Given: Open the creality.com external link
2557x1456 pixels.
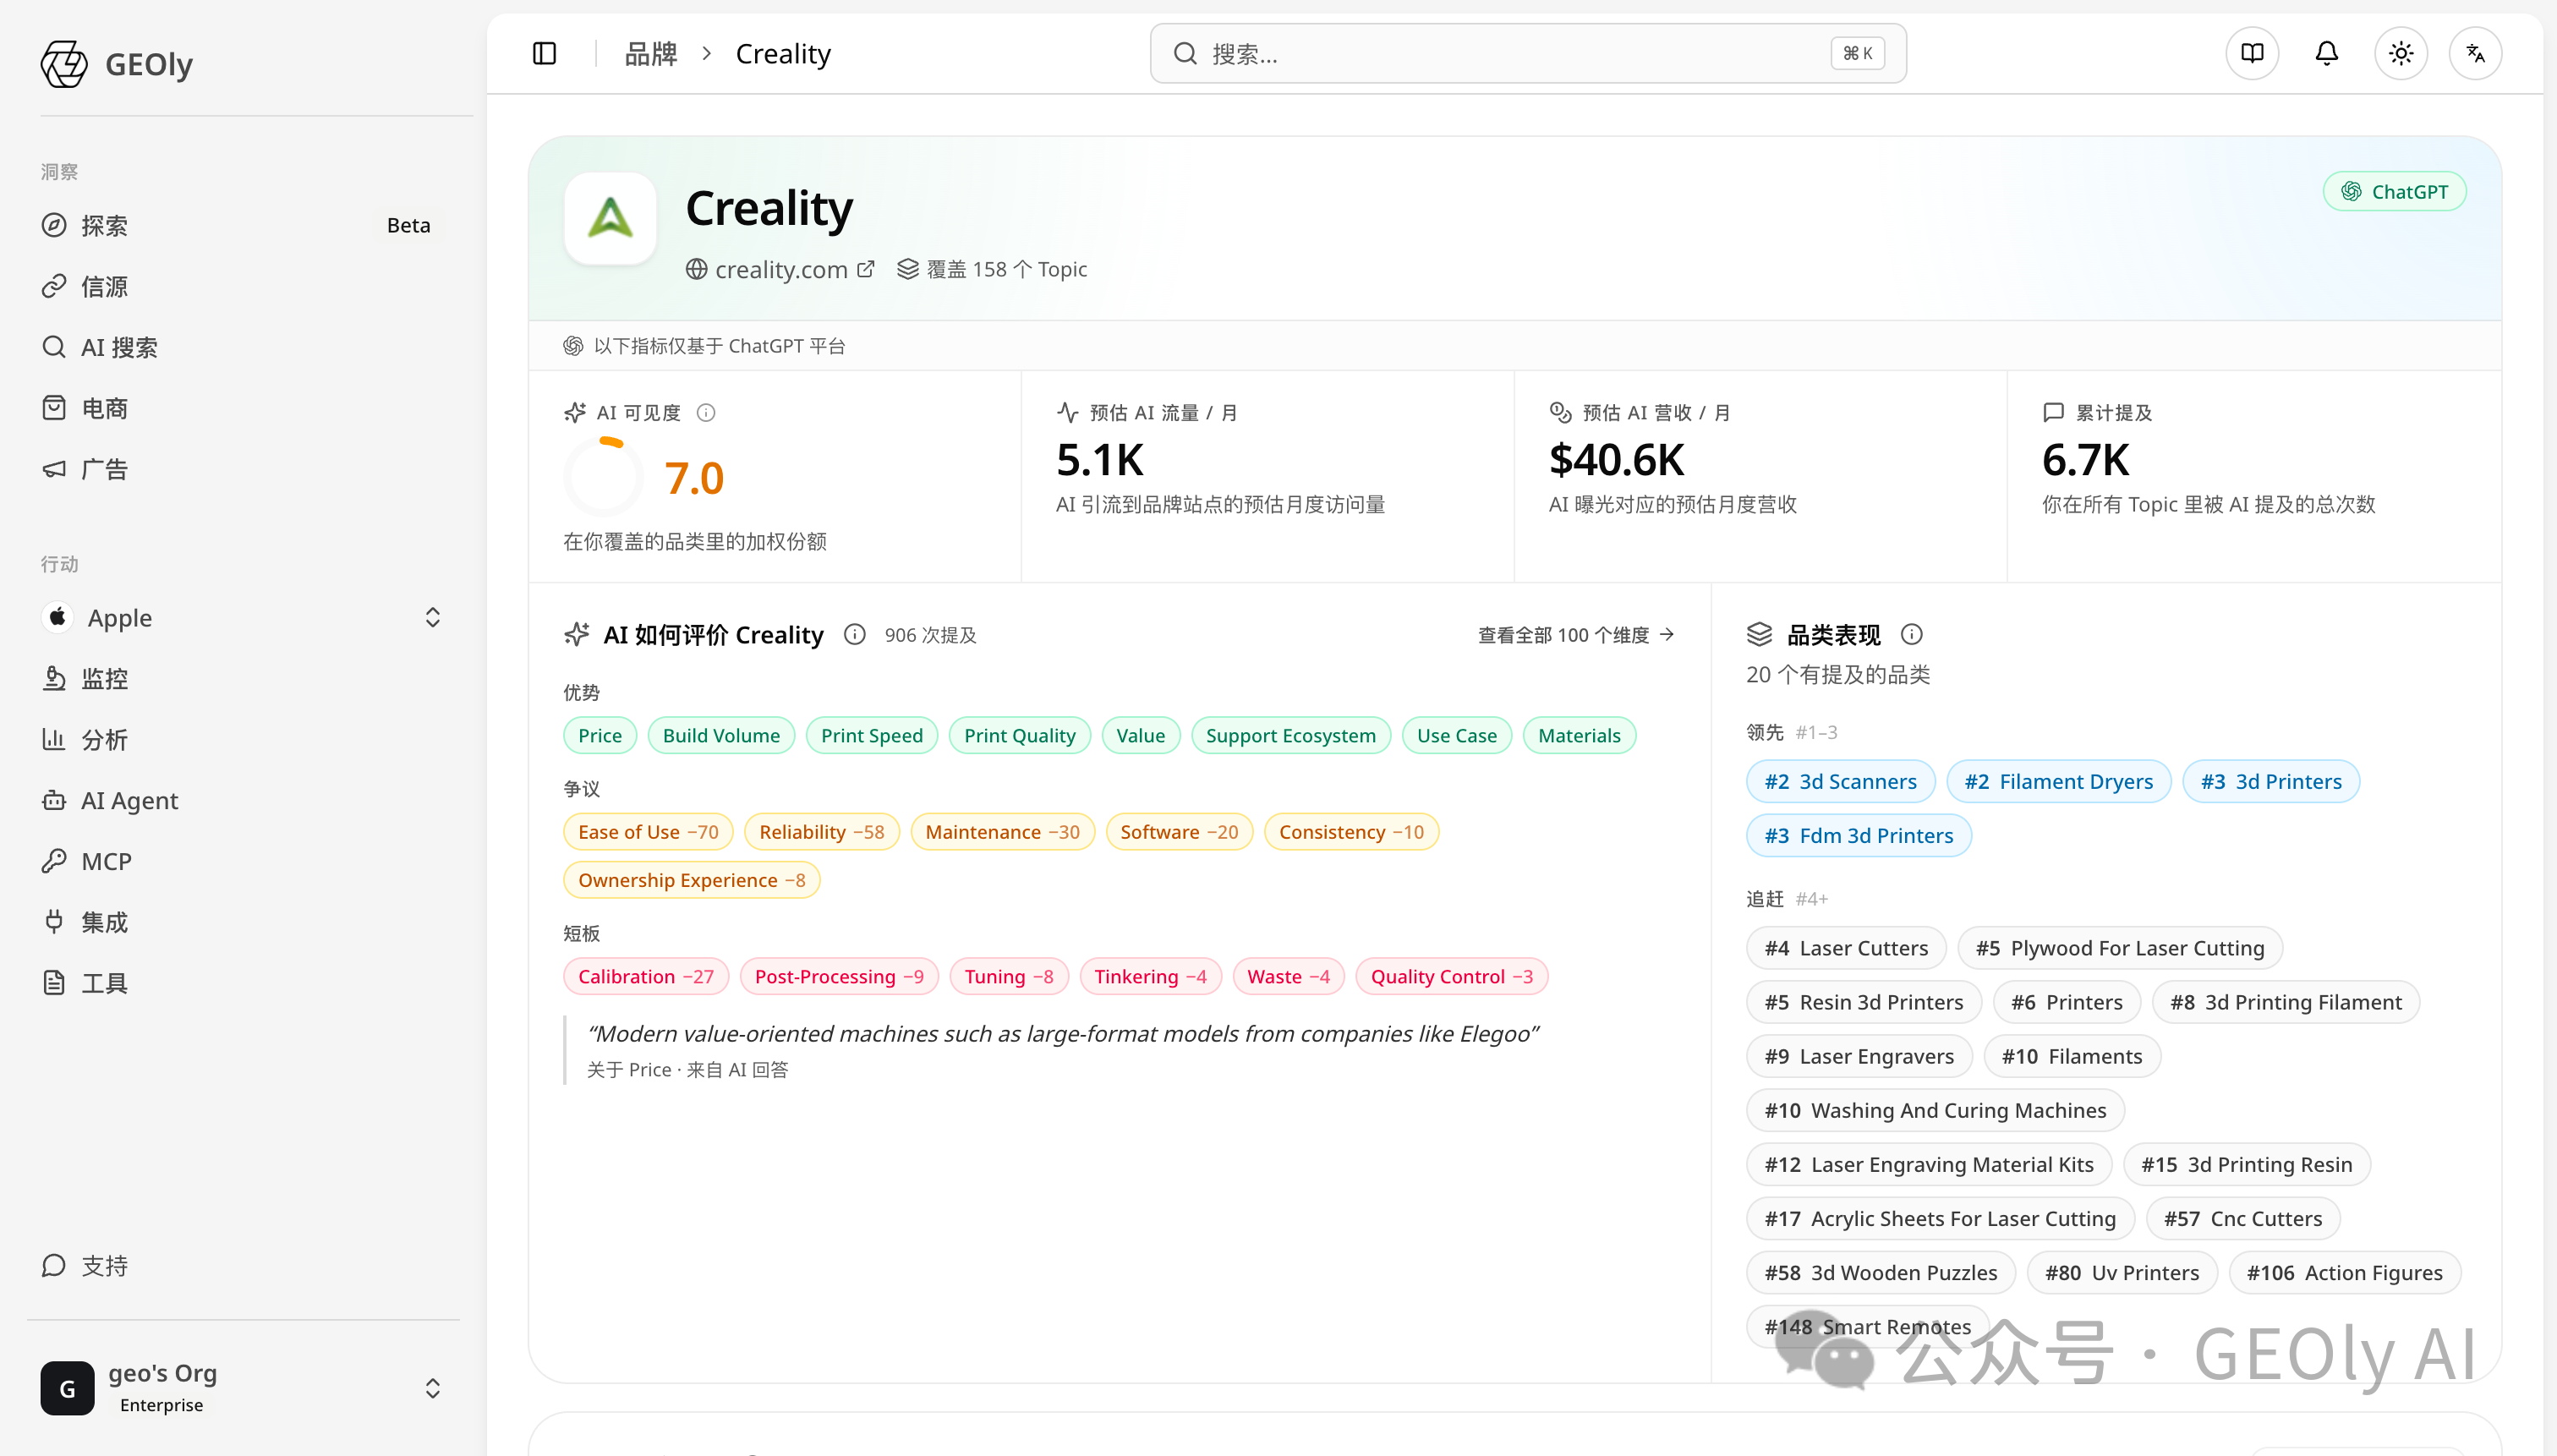Looking at the screenshot, I should coord(780,269).
